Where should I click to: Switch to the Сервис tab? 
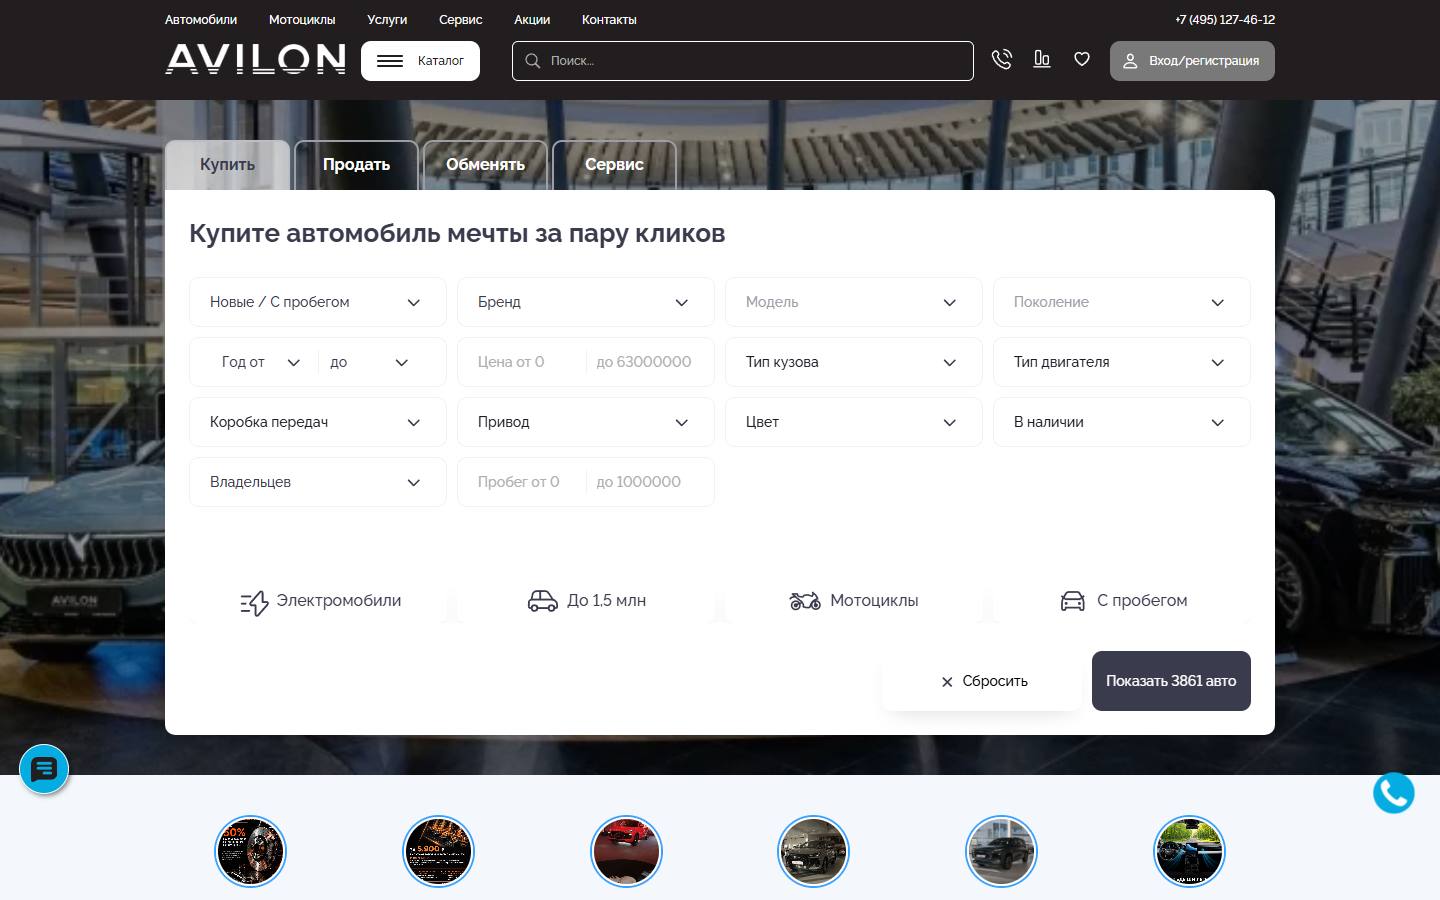614,165
